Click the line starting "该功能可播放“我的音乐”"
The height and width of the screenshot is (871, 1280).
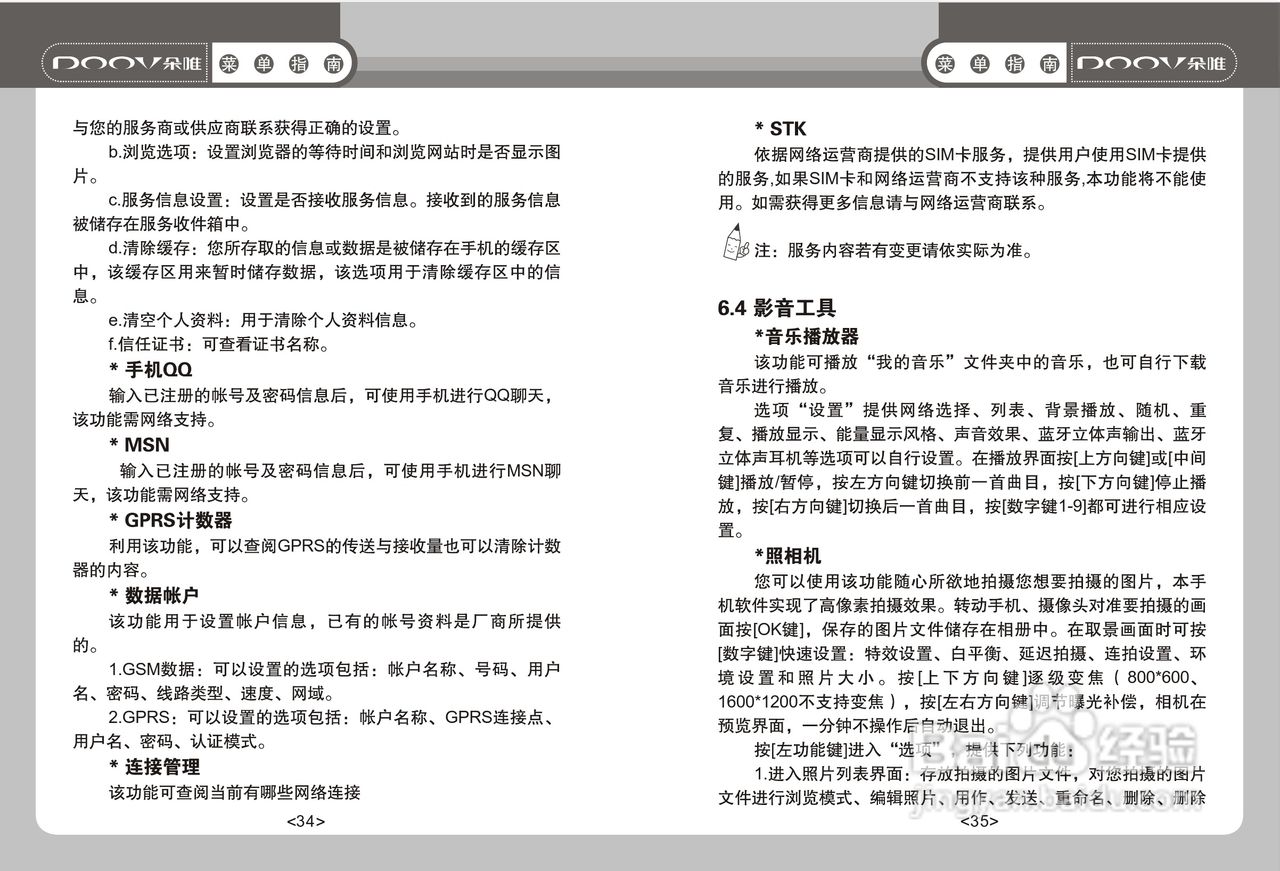[x=980, y=361]
